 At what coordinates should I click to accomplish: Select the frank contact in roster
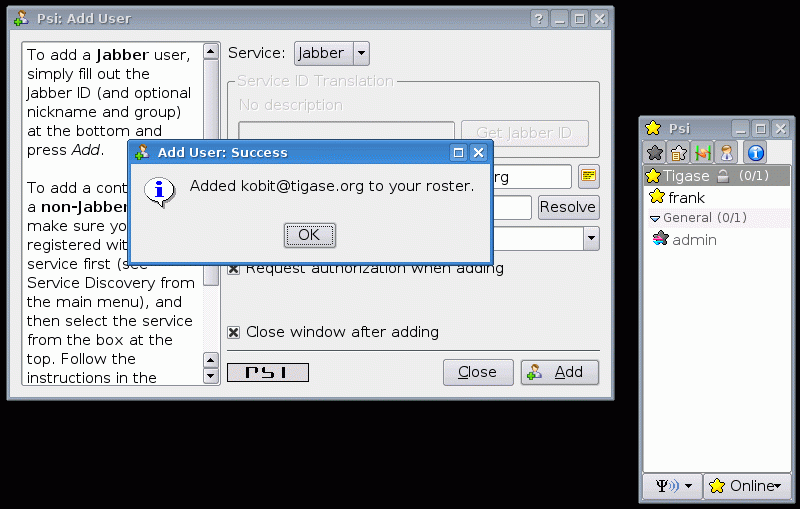click(719, 197)
